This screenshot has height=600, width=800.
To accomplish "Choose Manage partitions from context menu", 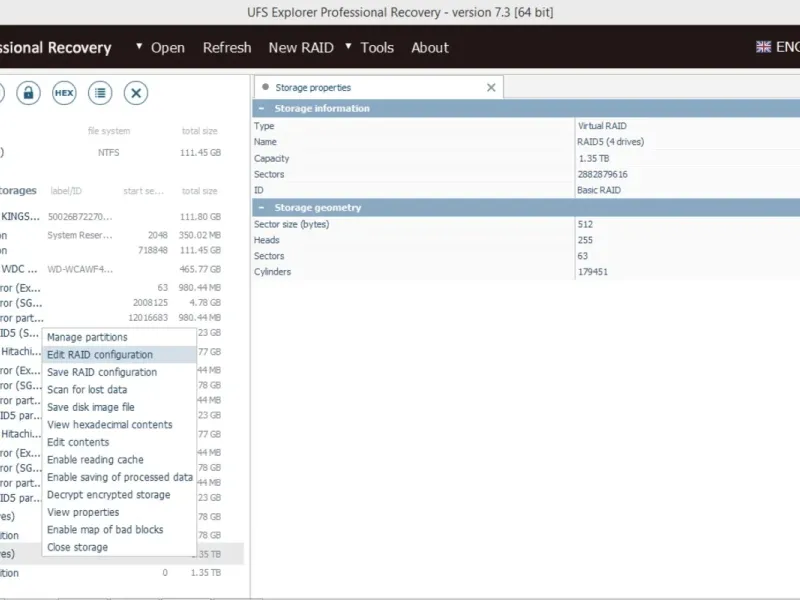I will point(119,337).
